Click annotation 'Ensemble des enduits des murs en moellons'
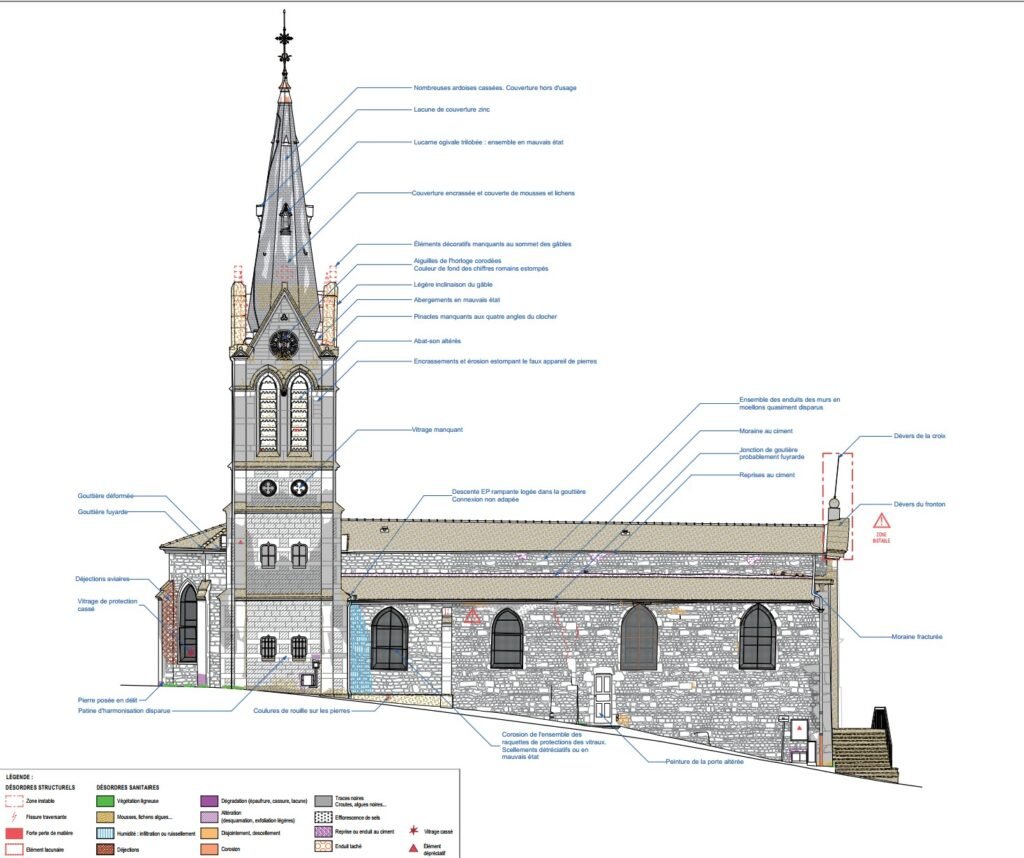The width and height of the screenshot is (1024, 858). point(790,404)
